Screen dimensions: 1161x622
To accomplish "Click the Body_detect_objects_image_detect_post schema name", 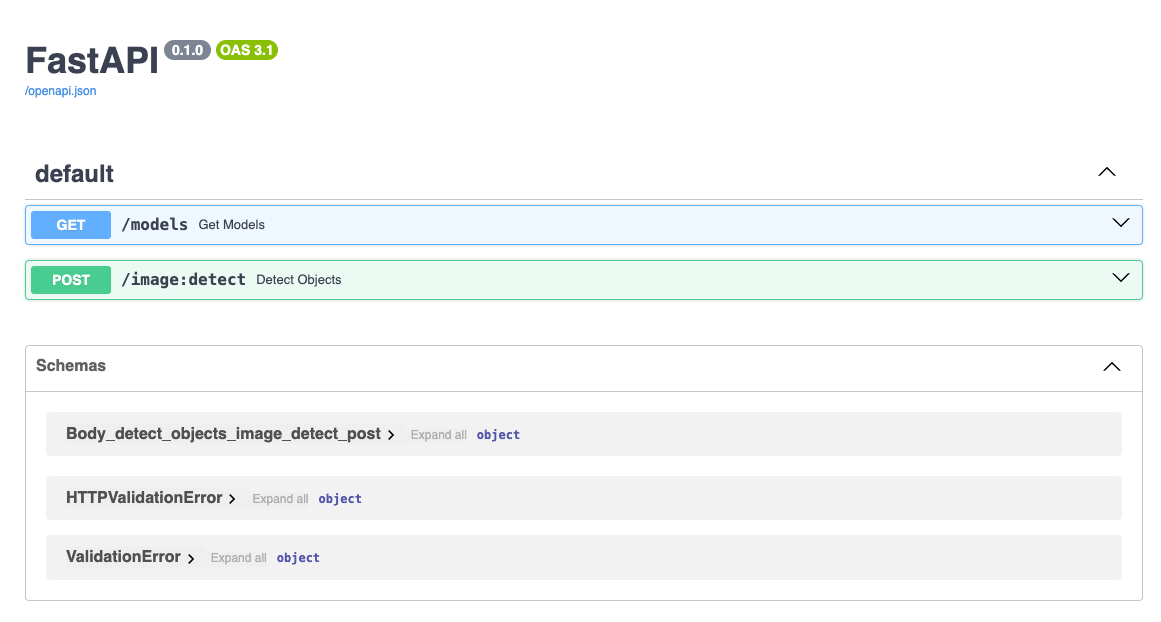I will tap(223, 434).
